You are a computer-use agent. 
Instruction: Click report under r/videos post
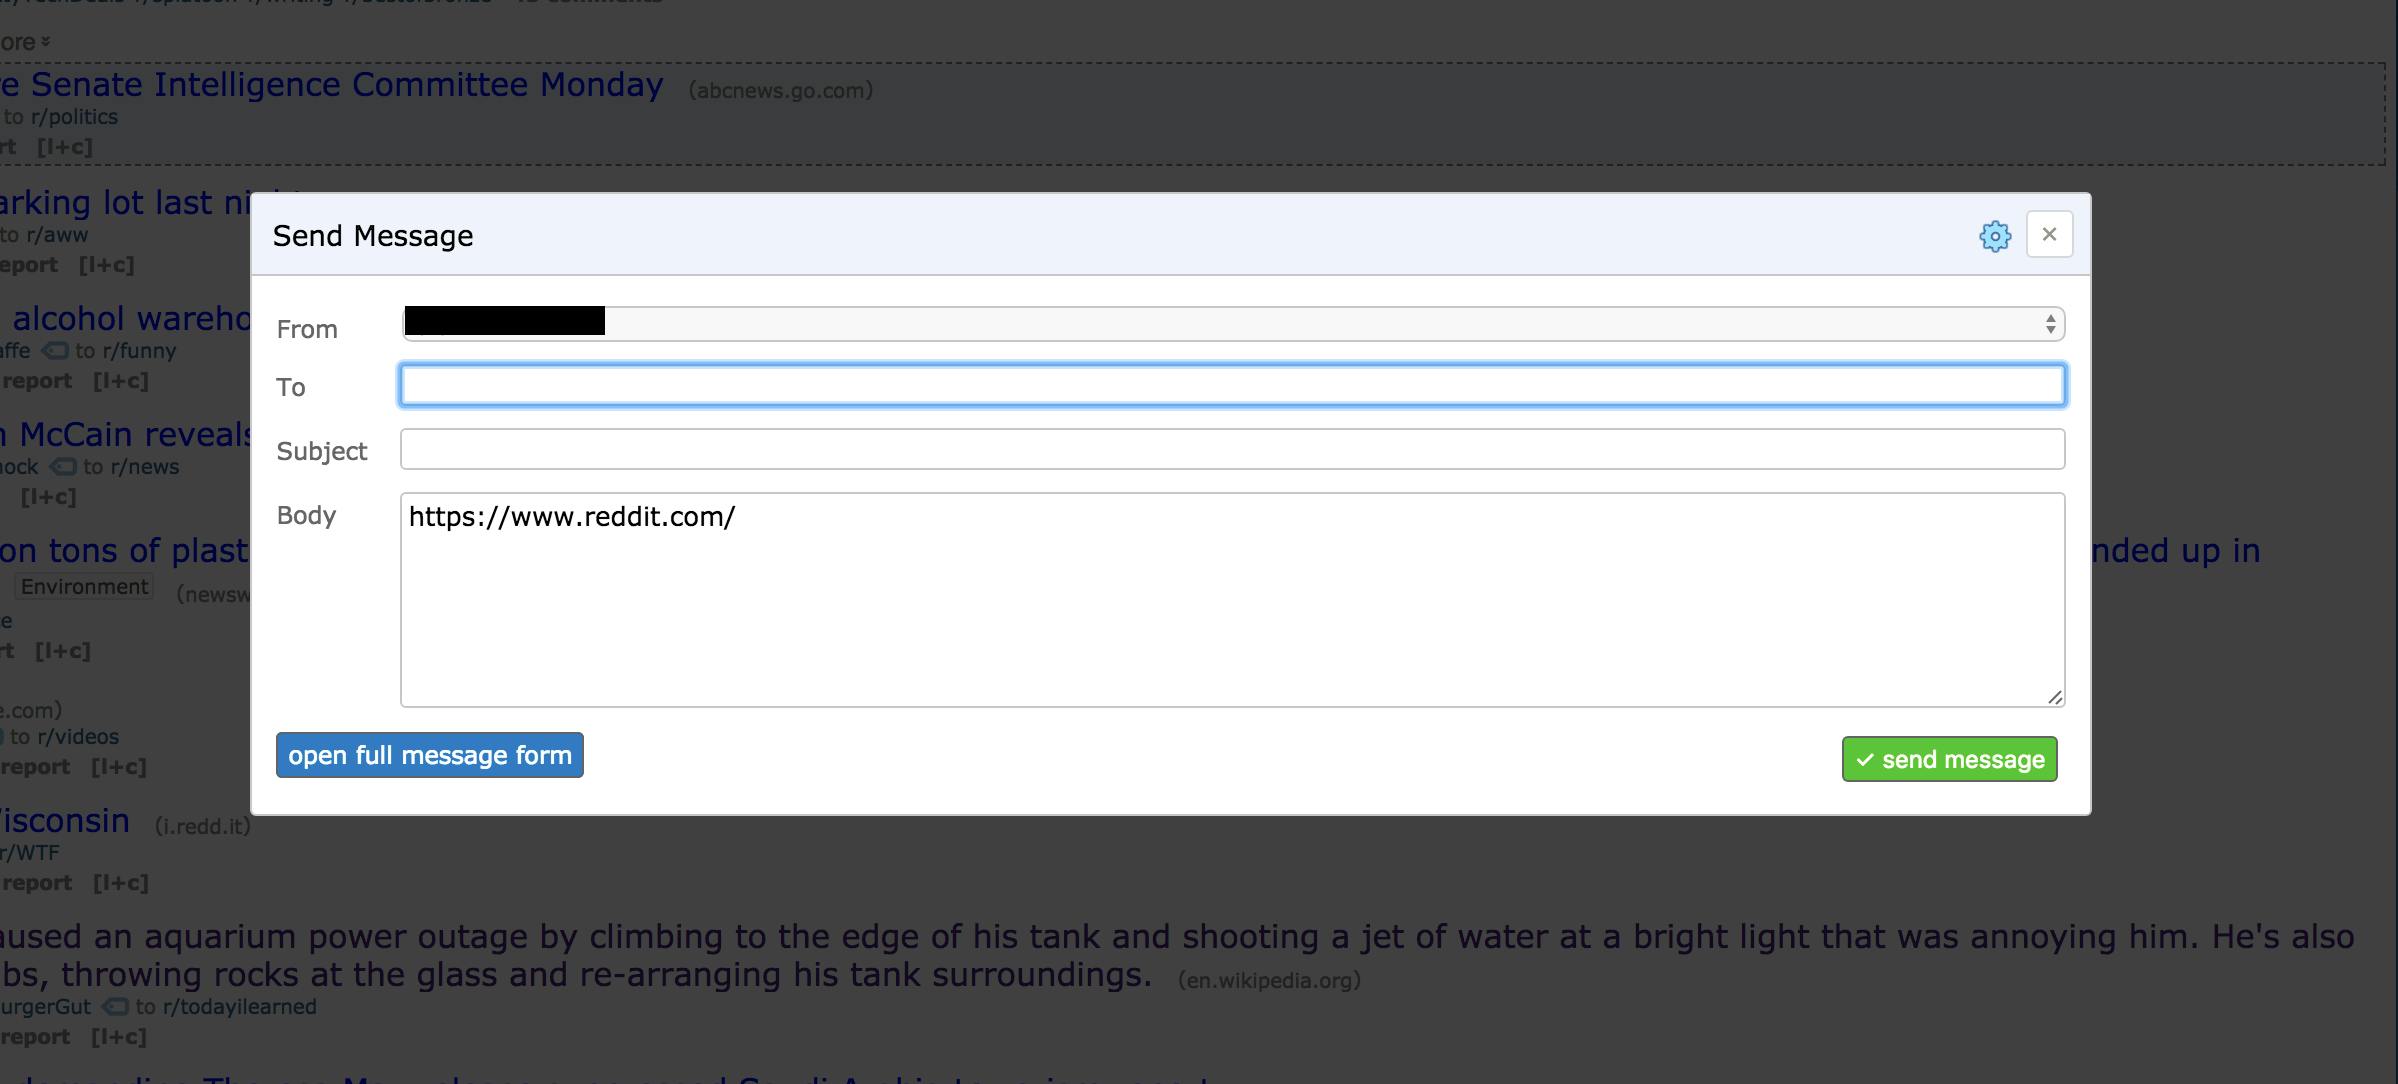click(36, 767)
